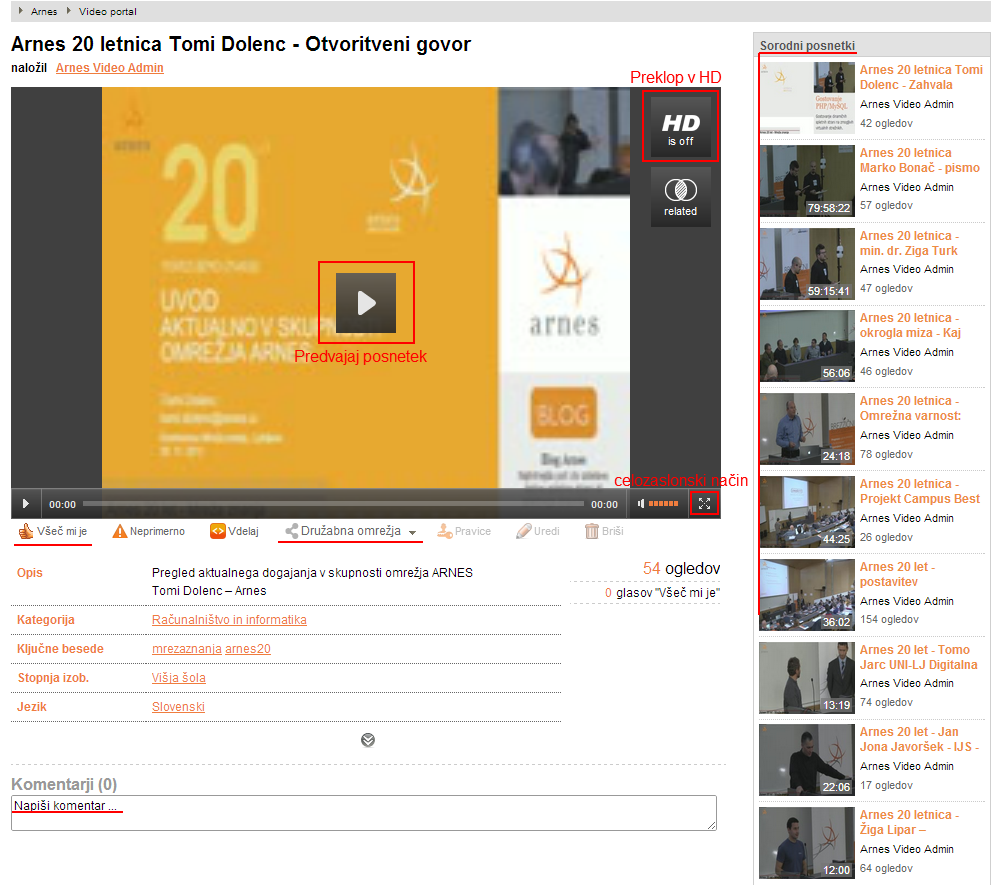Screen dimensions: 1000x885
Task: Click the Pravice permissions button
Action: pyautogui.click(x=464, y=531)
